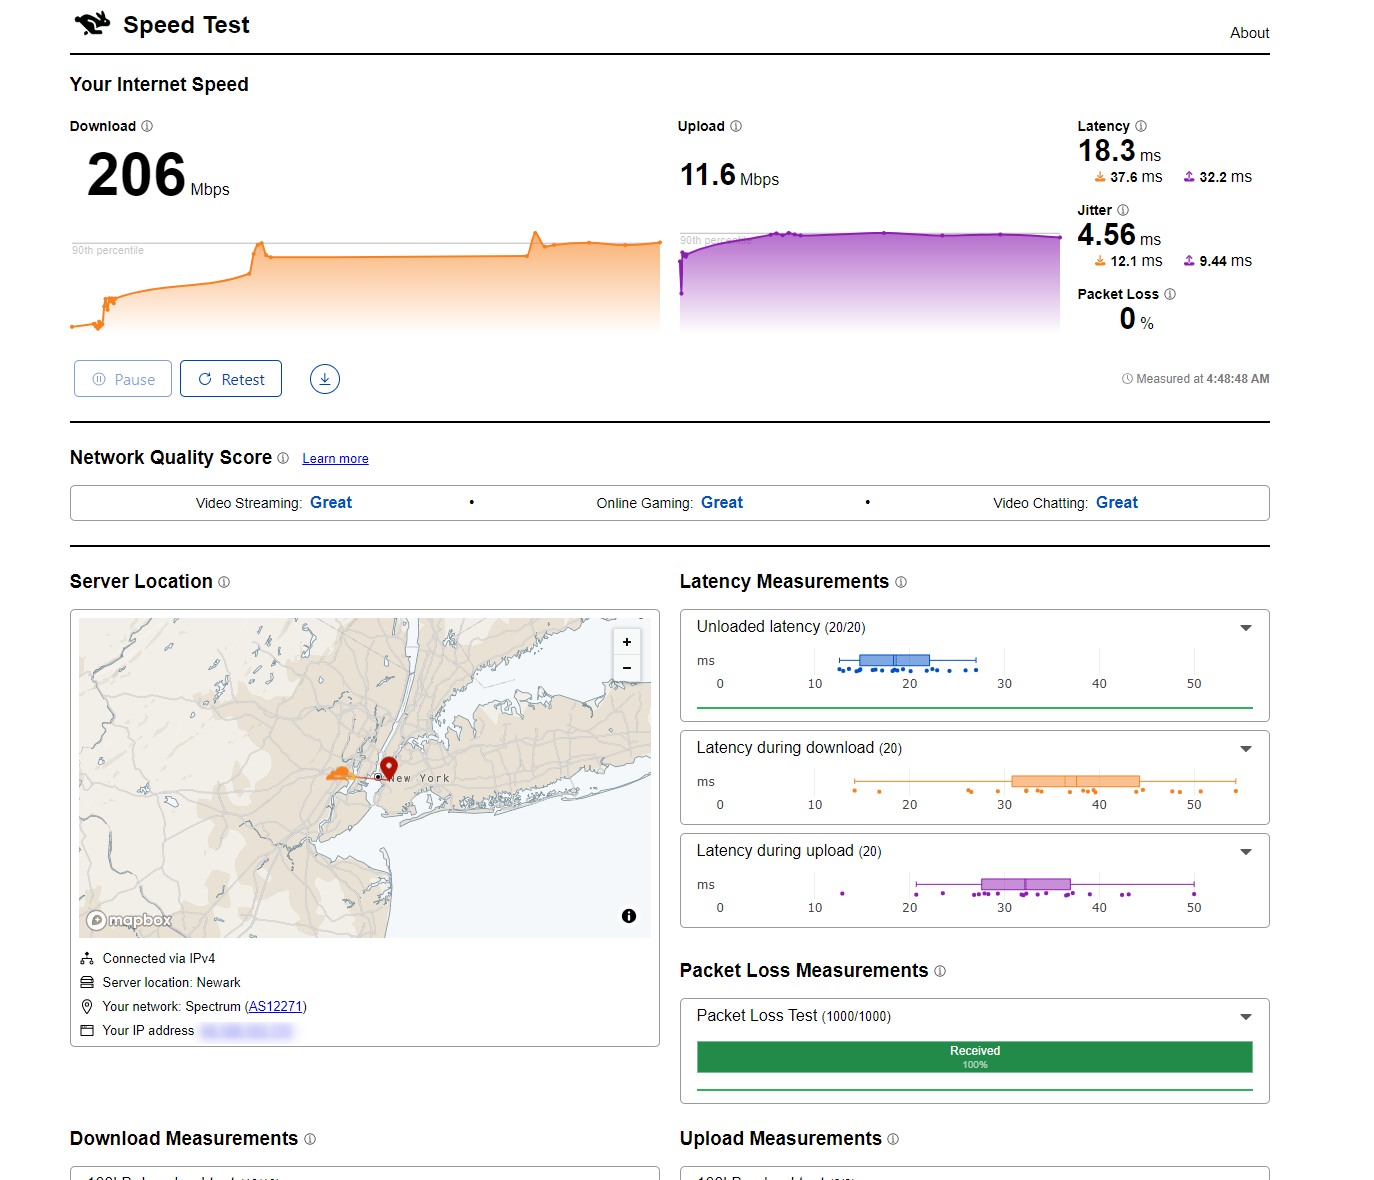Expand the Packet Loss Test panel
Screen dimensions: 1374x1180
[1246, 1017]
